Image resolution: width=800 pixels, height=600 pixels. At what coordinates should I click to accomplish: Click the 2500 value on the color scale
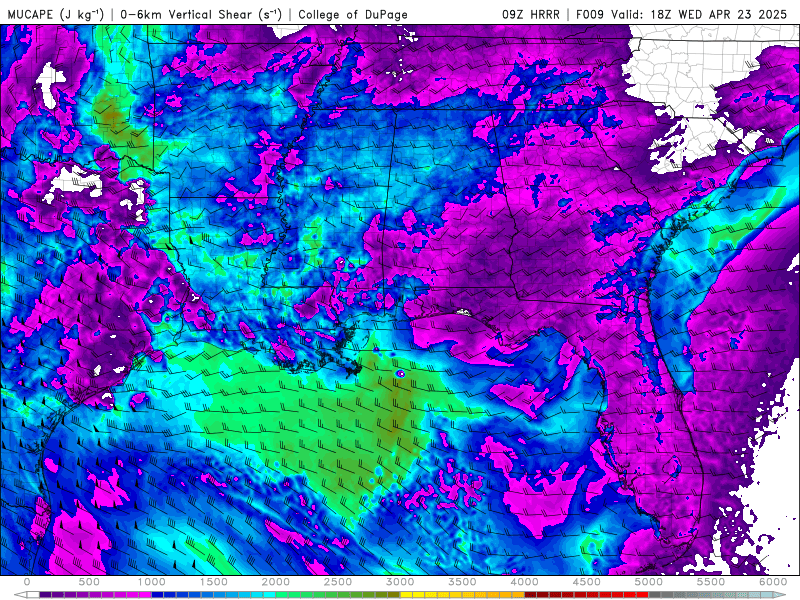(338, 582)
